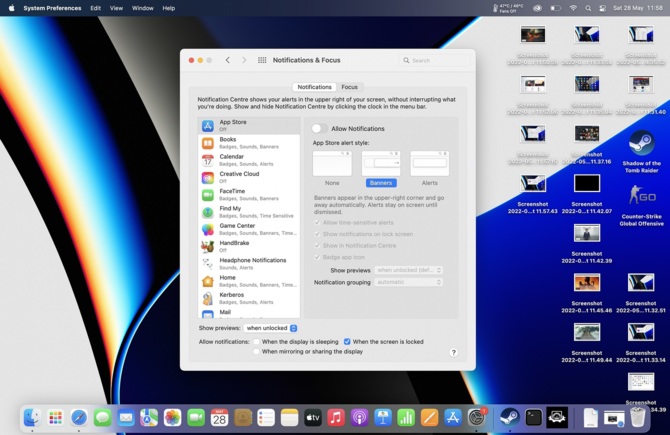Open Steam from the Dock
Screen dimensions: 670x435
pyautogui.click(x=510, y=417)
